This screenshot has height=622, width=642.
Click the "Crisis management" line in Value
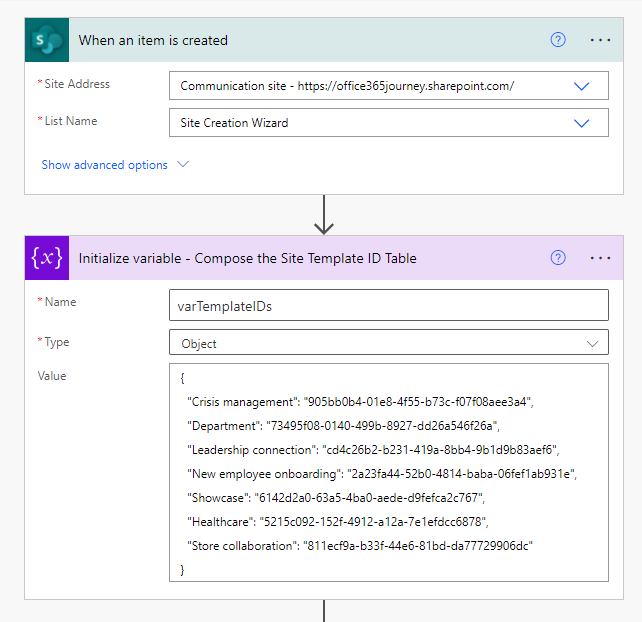click(360, 402)
